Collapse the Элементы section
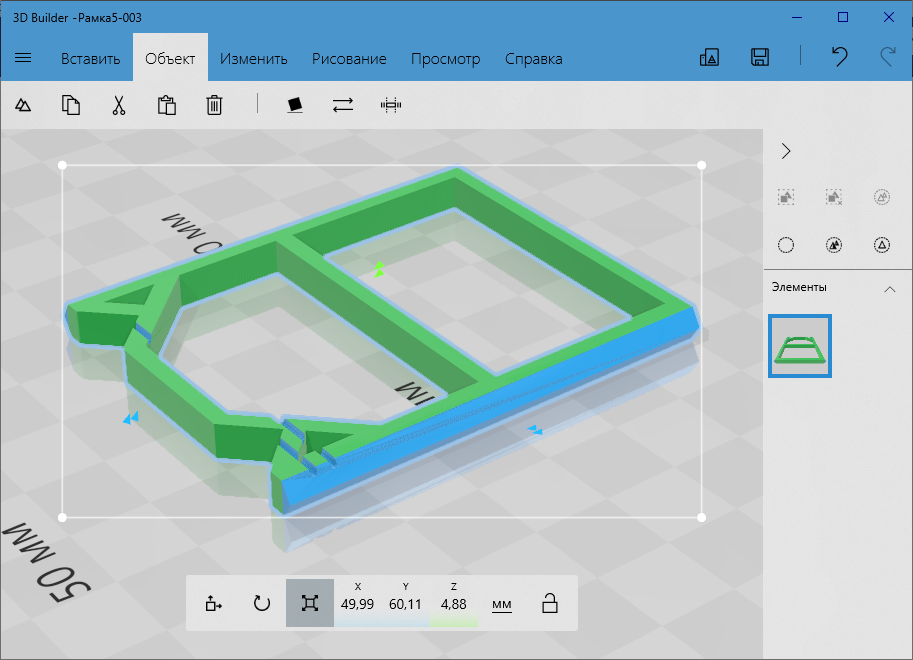Viewport: 913px width, 660px height. pyautogui.click(x=889, y=288)
